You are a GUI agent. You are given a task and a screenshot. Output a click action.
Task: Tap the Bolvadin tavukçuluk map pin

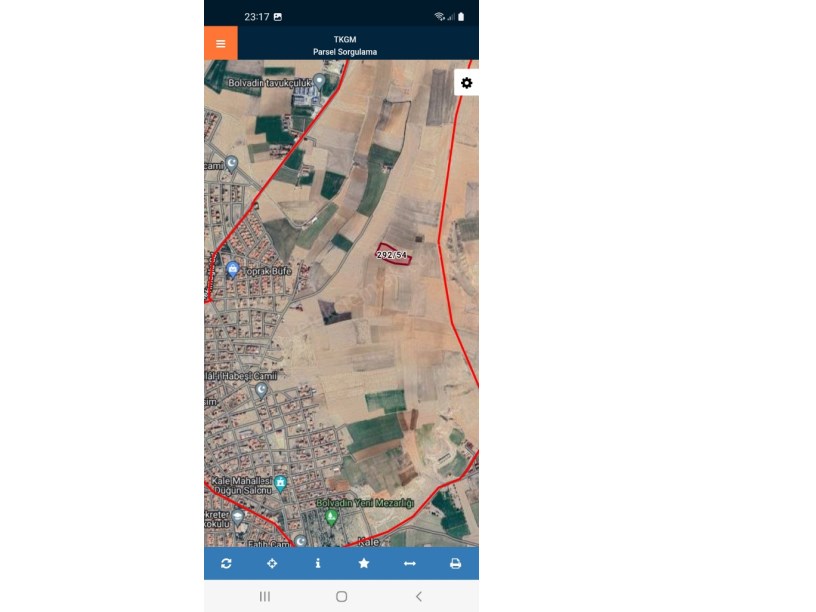pos(320,81)
